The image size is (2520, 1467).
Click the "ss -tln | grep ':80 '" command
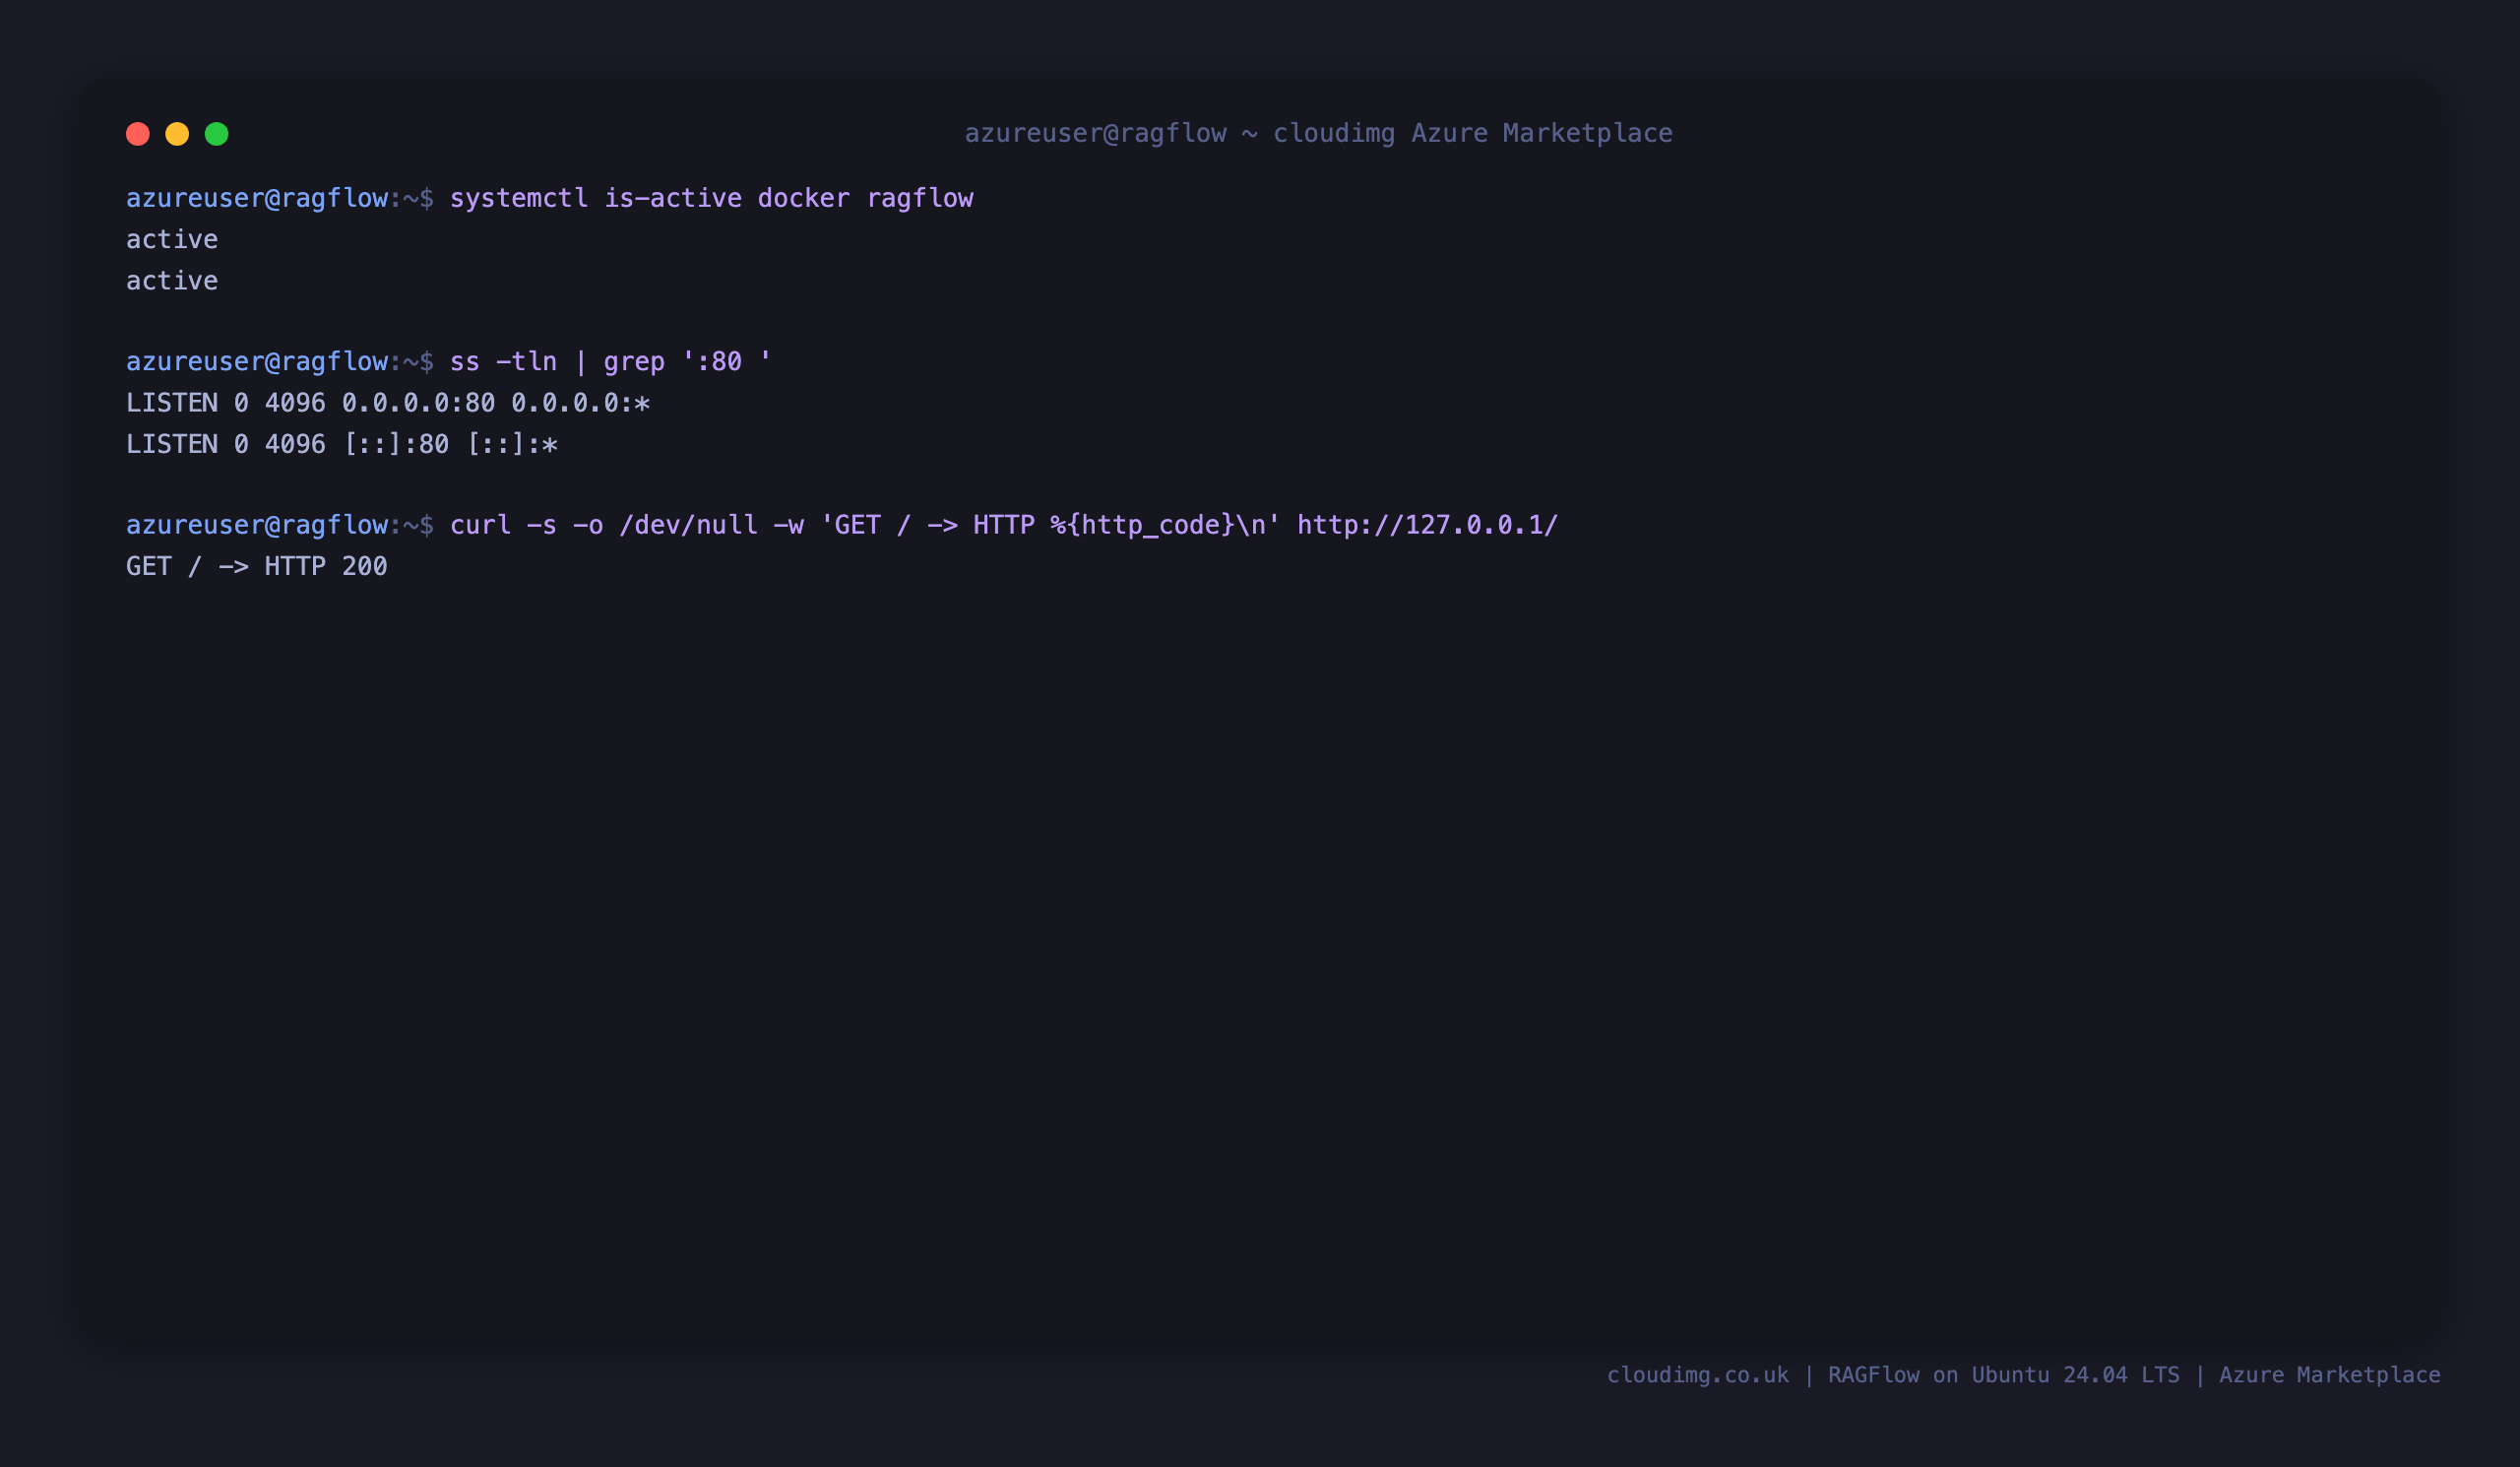pyautogui.click(x=610, y=362)
